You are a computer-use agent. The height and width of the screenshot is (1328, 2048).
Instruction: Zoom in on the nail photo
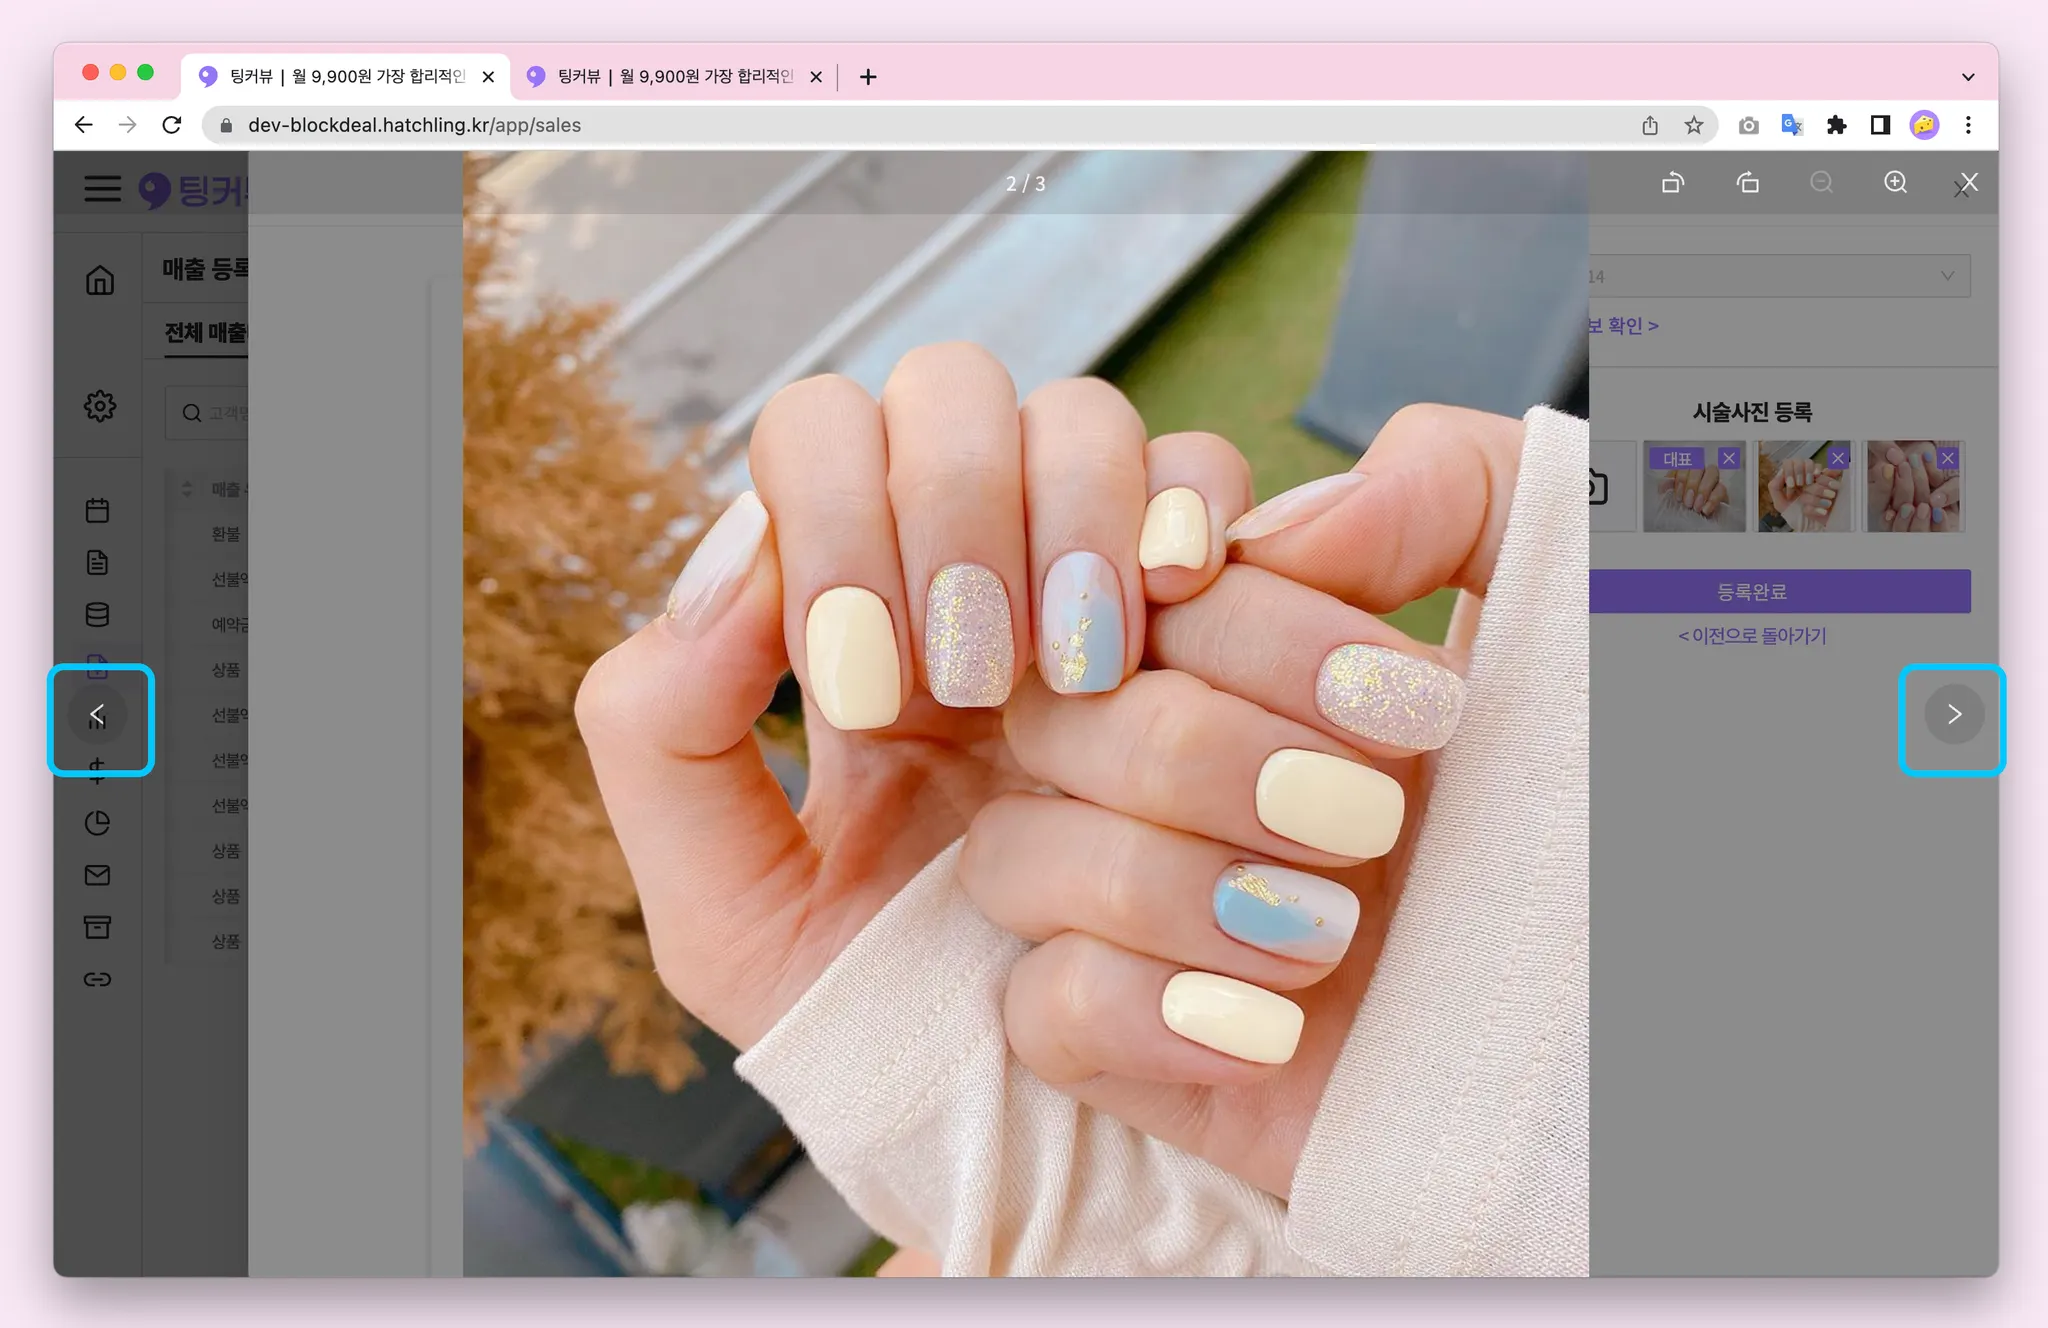1895,183
